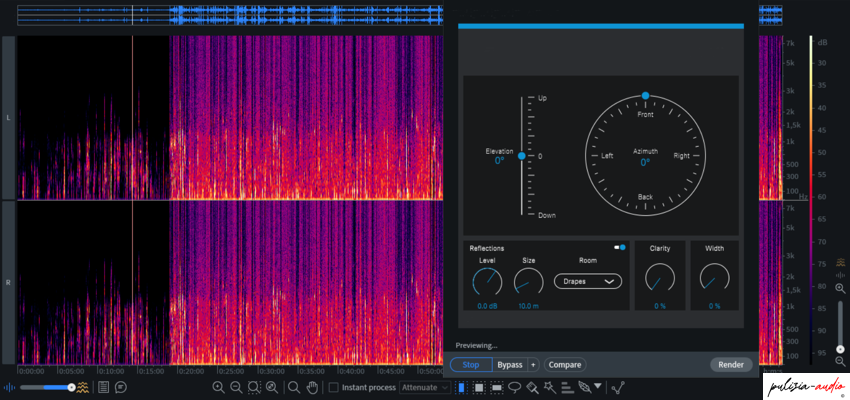Click the waveform overview strip at top
This screenshot has height=400, width=850.
click(x=230, y=15)
